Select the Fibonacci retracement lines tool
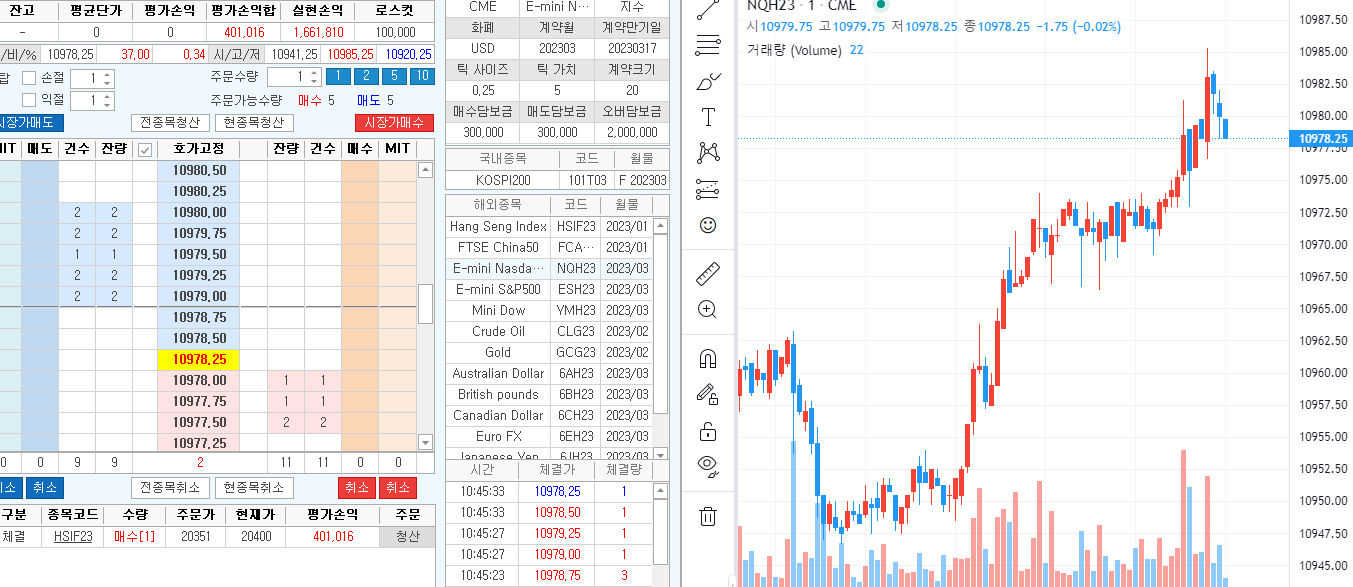The width and height of the screenshot is (1353, 587). pyautogui.click(x=708, y=45)
